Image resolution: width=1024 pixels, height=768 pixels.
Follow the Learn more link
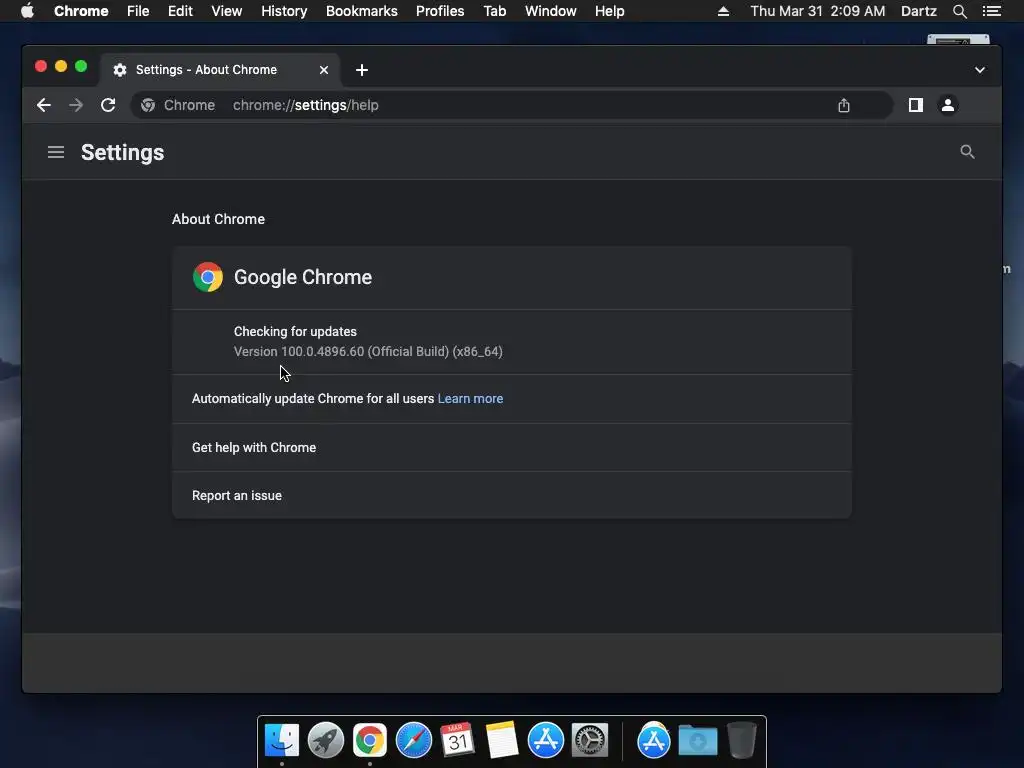tap(470, 398)
